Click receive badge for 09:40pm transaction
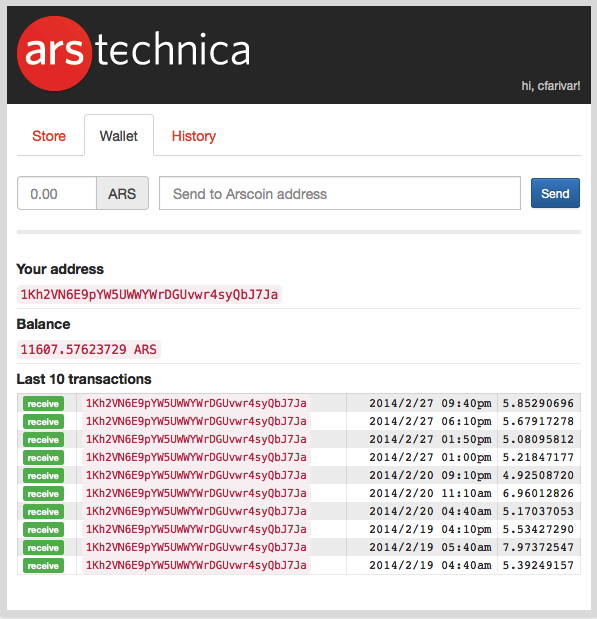This screenshot has height=619, width=597. coord(43,403)
